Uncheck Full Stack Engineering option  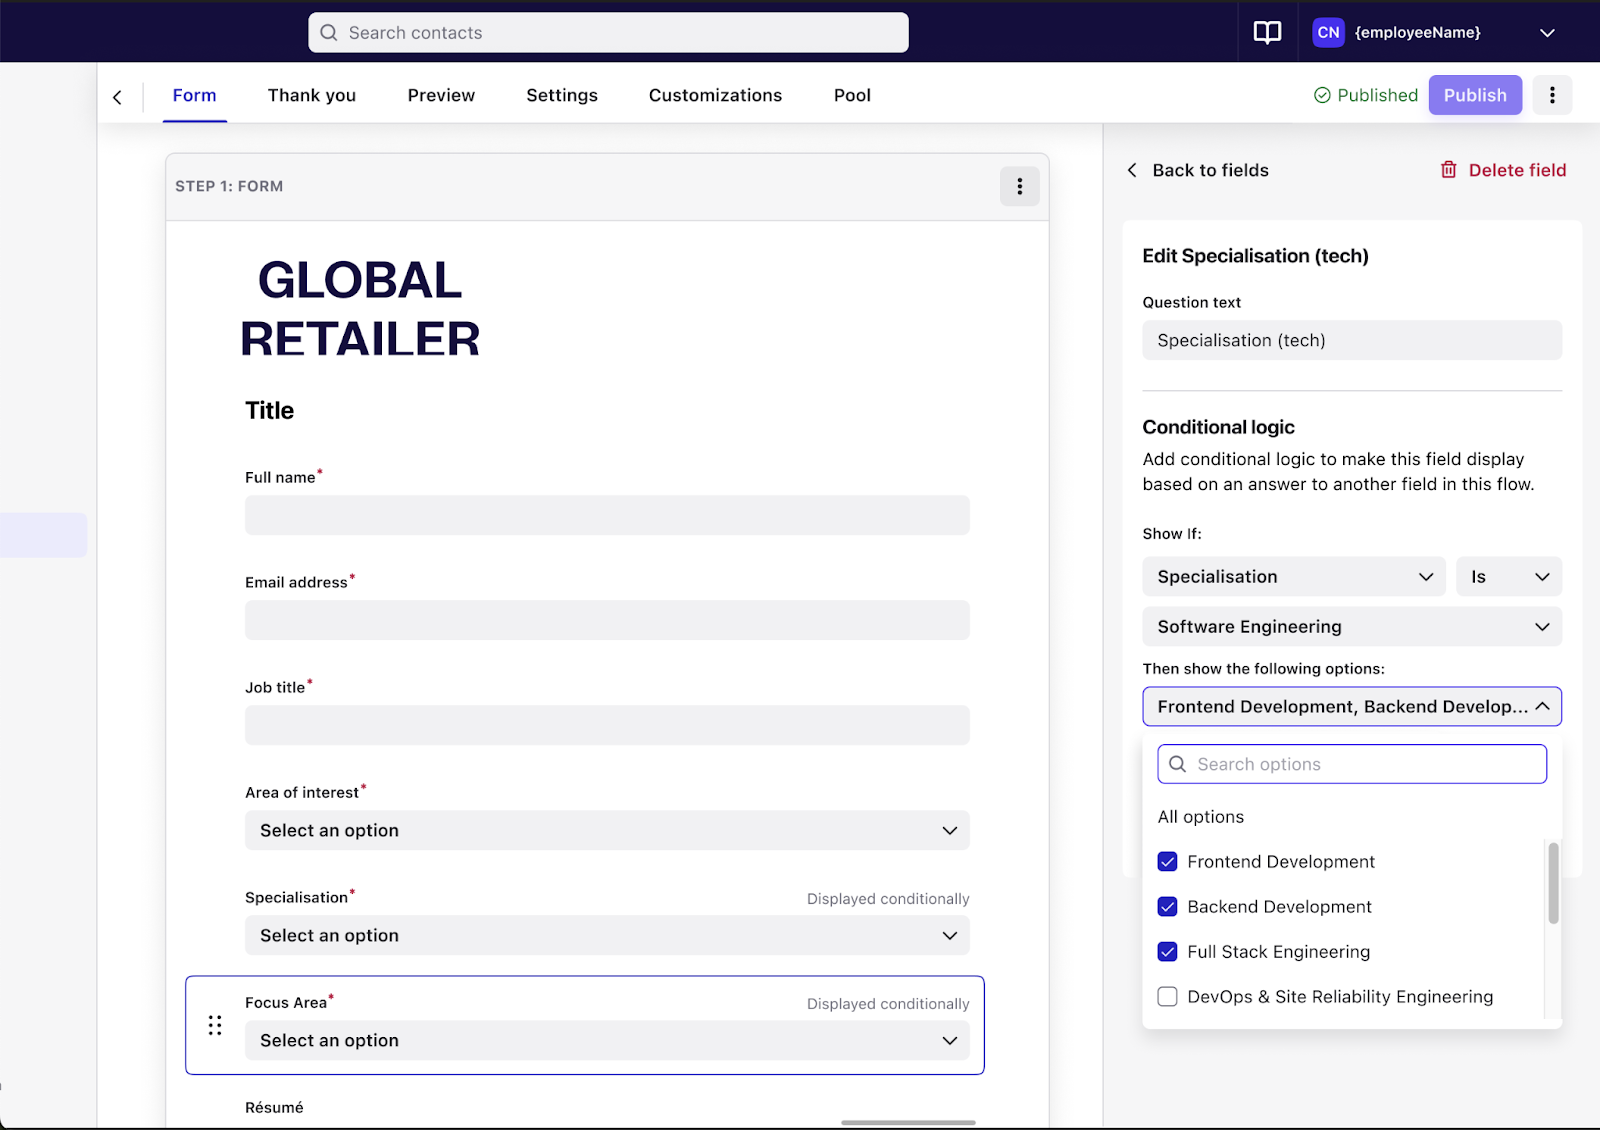(x=1167, y=952)
